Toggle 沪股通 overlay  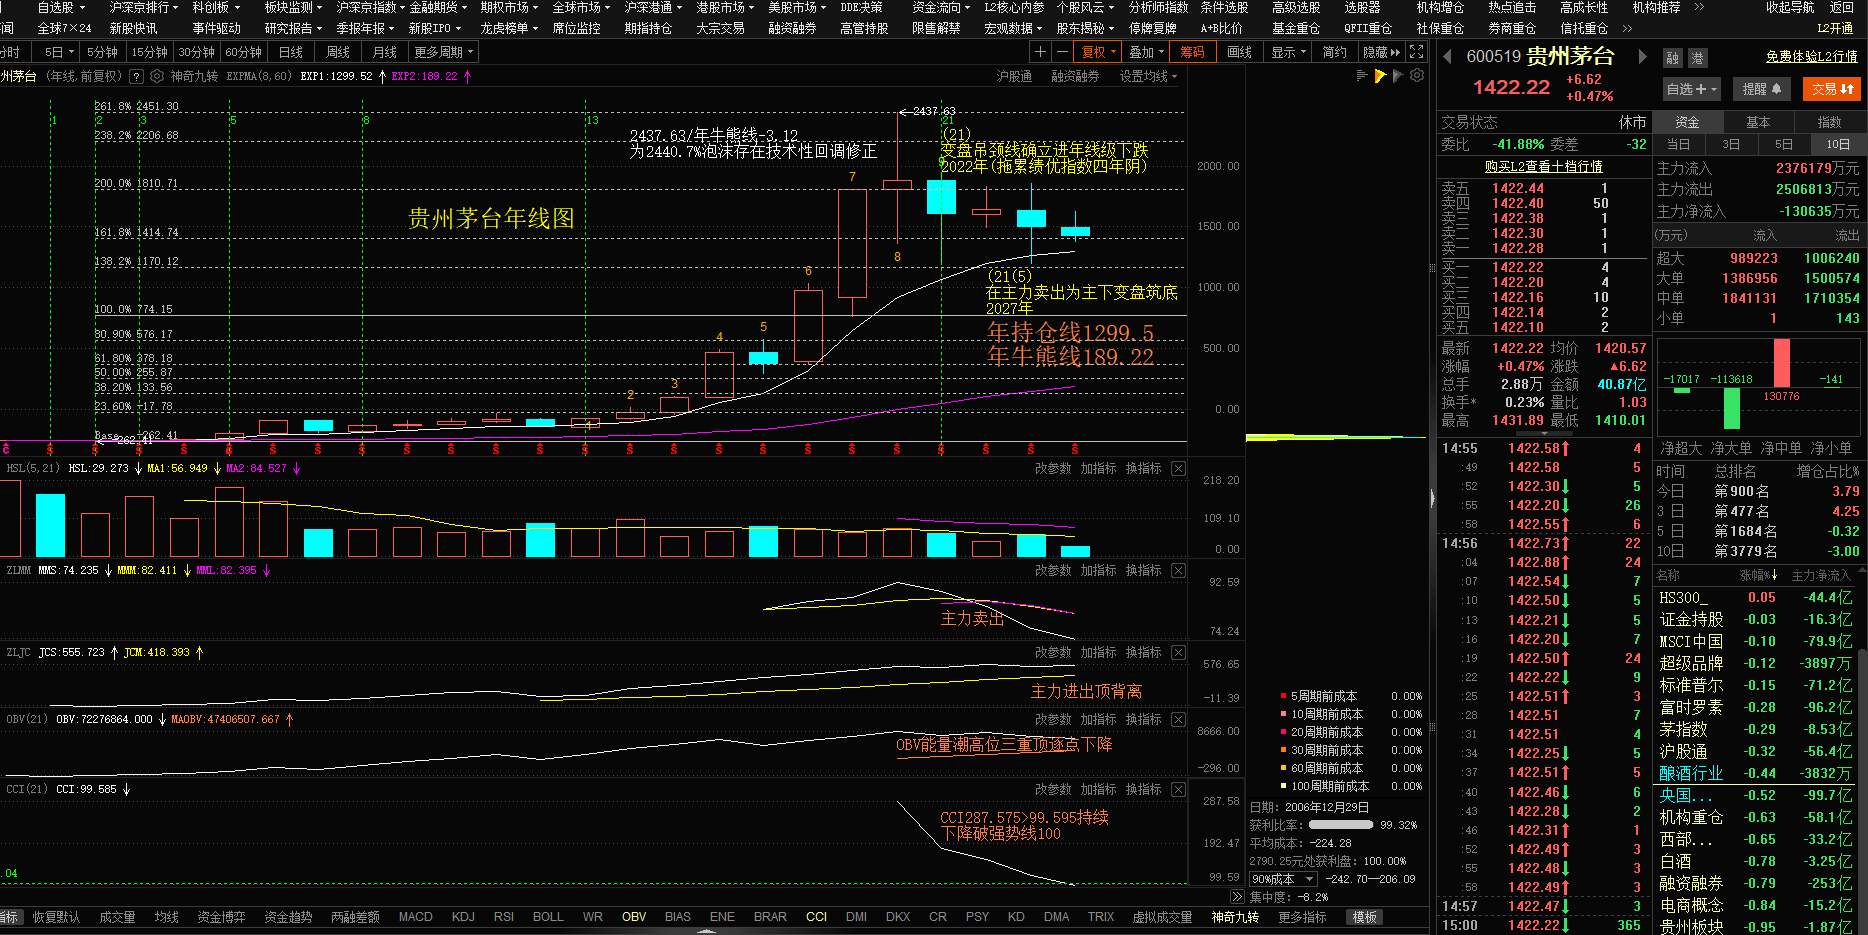(1014, 76)
